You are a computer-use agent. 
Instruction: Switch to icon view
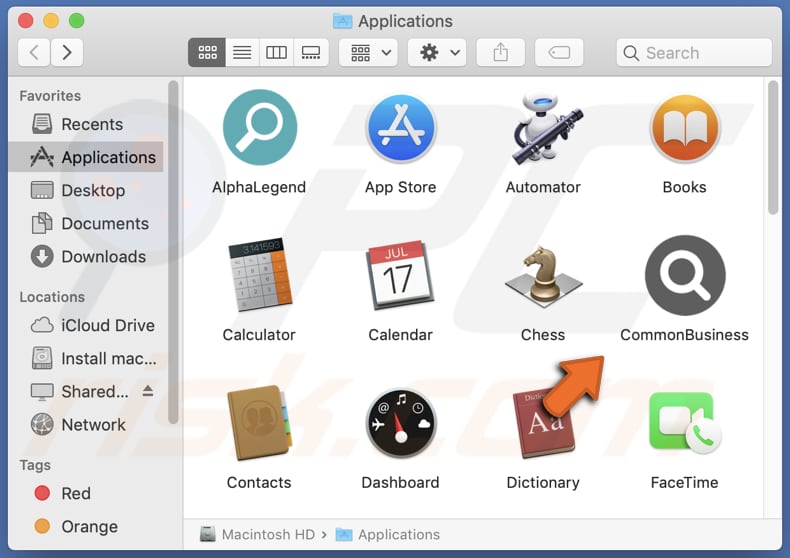[x=207, y=52]
